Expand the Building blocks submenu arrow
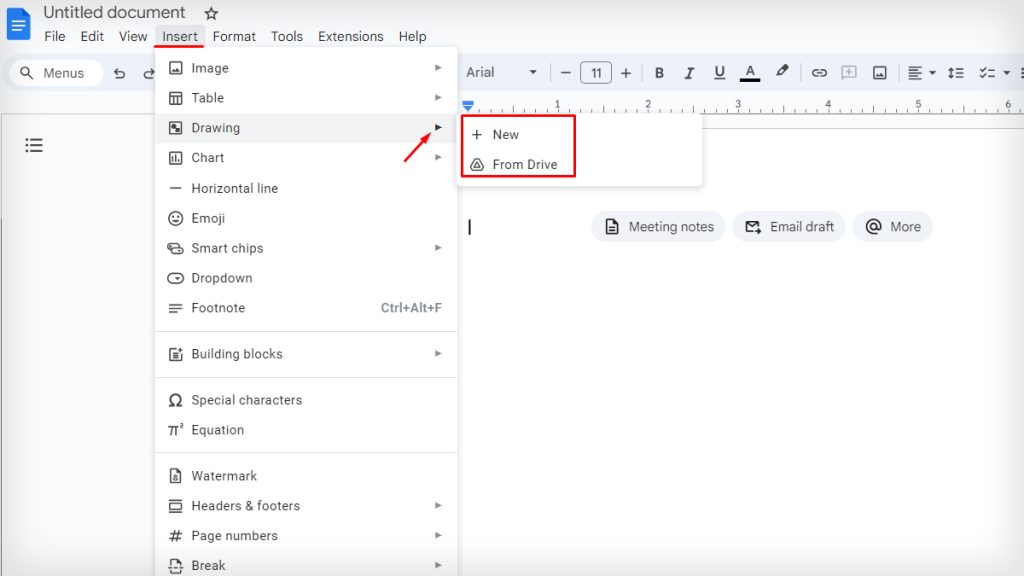The height and width of the screenshot is (576, 1024). [438, 354]
